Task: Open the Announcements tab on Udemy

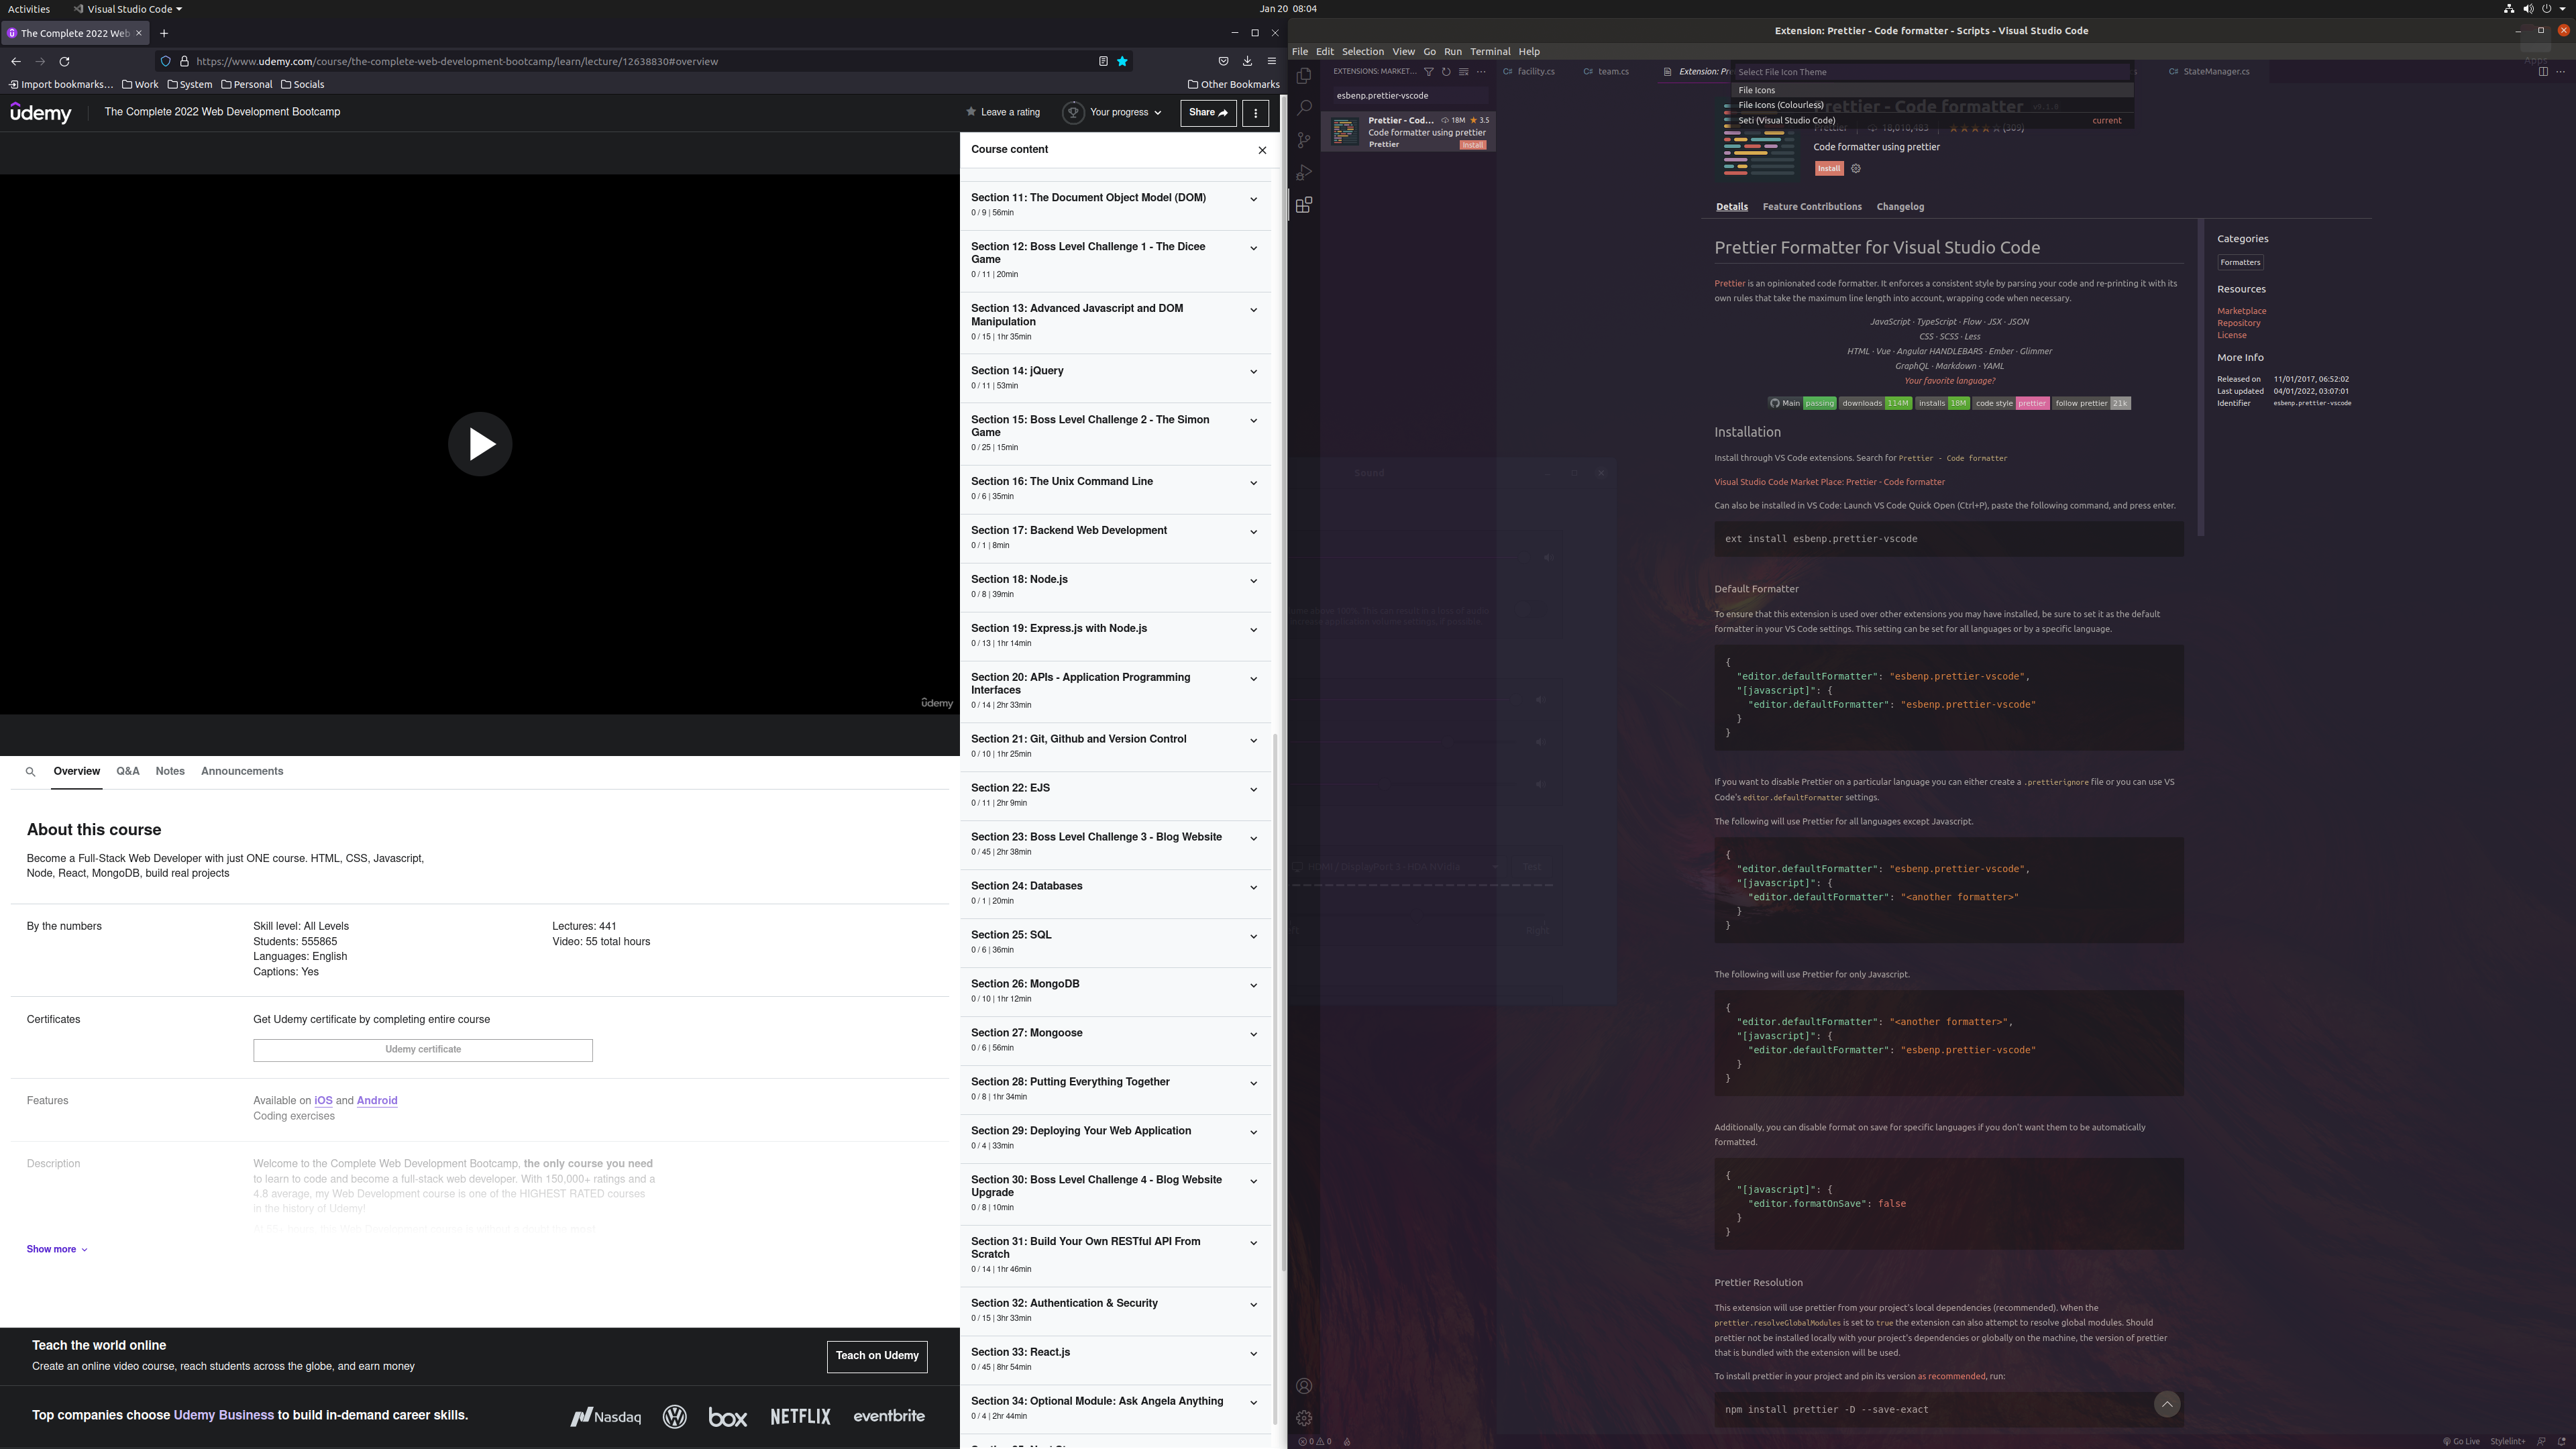Action: 242,771
